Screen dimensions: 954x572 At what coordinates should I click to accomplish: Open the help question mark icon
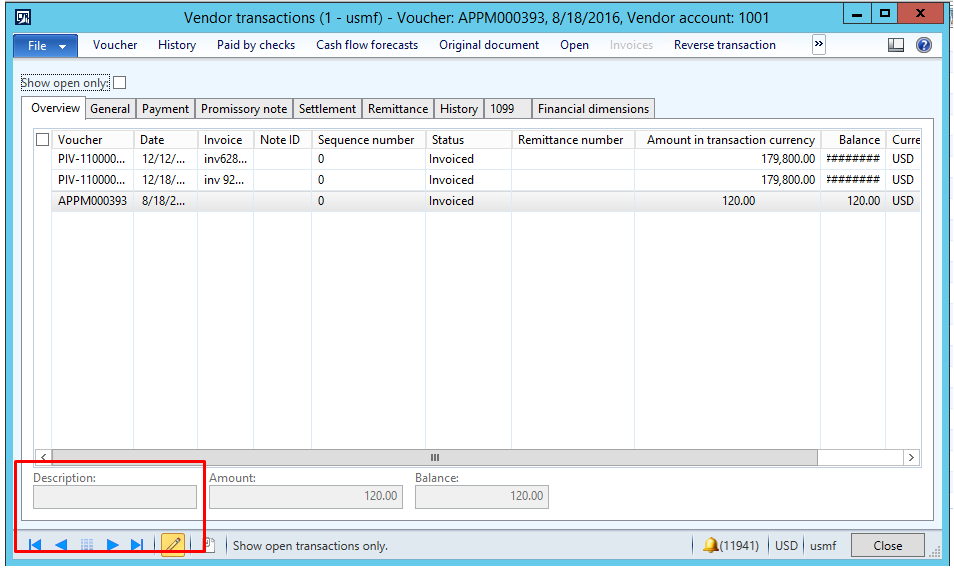pyautogui.click(x=923, y=45)
